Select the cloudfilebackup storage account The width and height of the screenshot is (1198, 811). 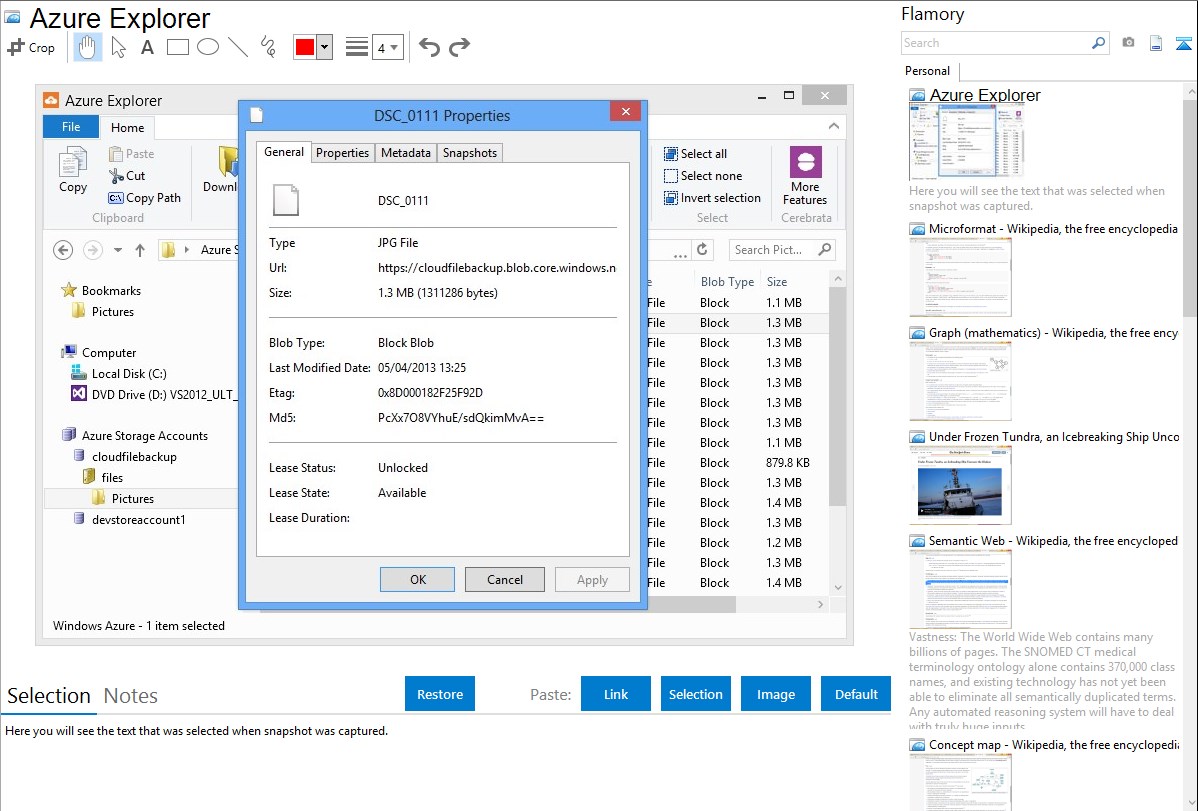[x=134, y=456]
